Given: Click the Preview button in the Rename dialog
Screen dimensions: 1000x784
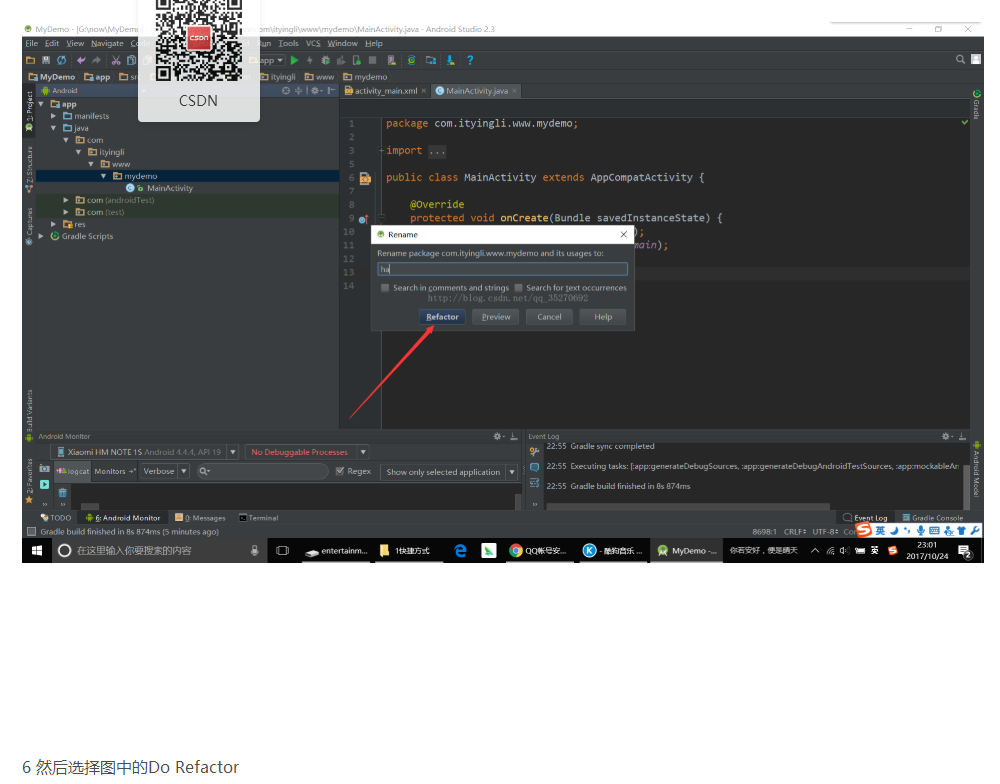Looking at the screenshot, I should (496, 317).
